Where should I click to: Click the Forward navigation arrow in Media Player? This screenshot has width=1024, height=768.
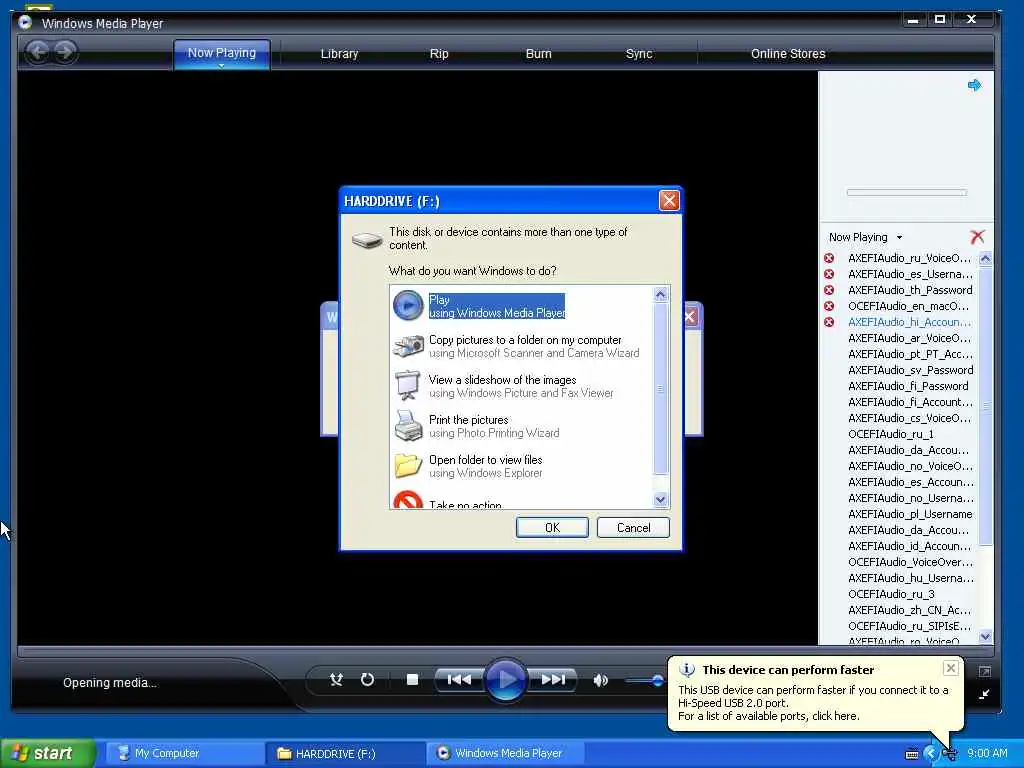tap(65, 52)
